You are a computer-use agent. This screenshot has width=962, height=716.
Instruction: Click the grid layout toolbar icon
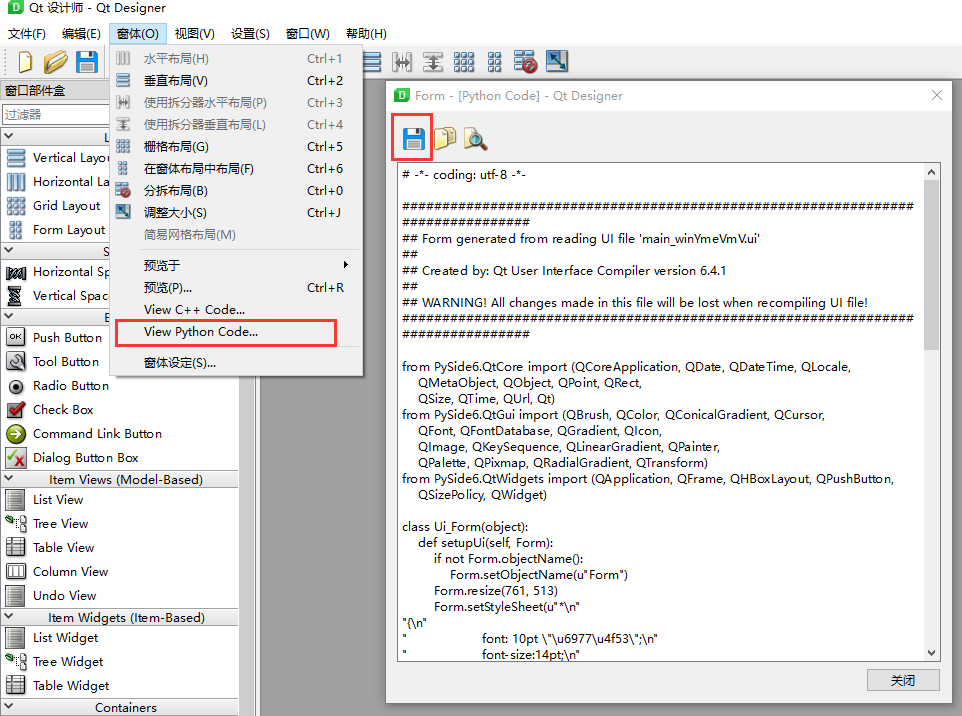pos(464,62)
